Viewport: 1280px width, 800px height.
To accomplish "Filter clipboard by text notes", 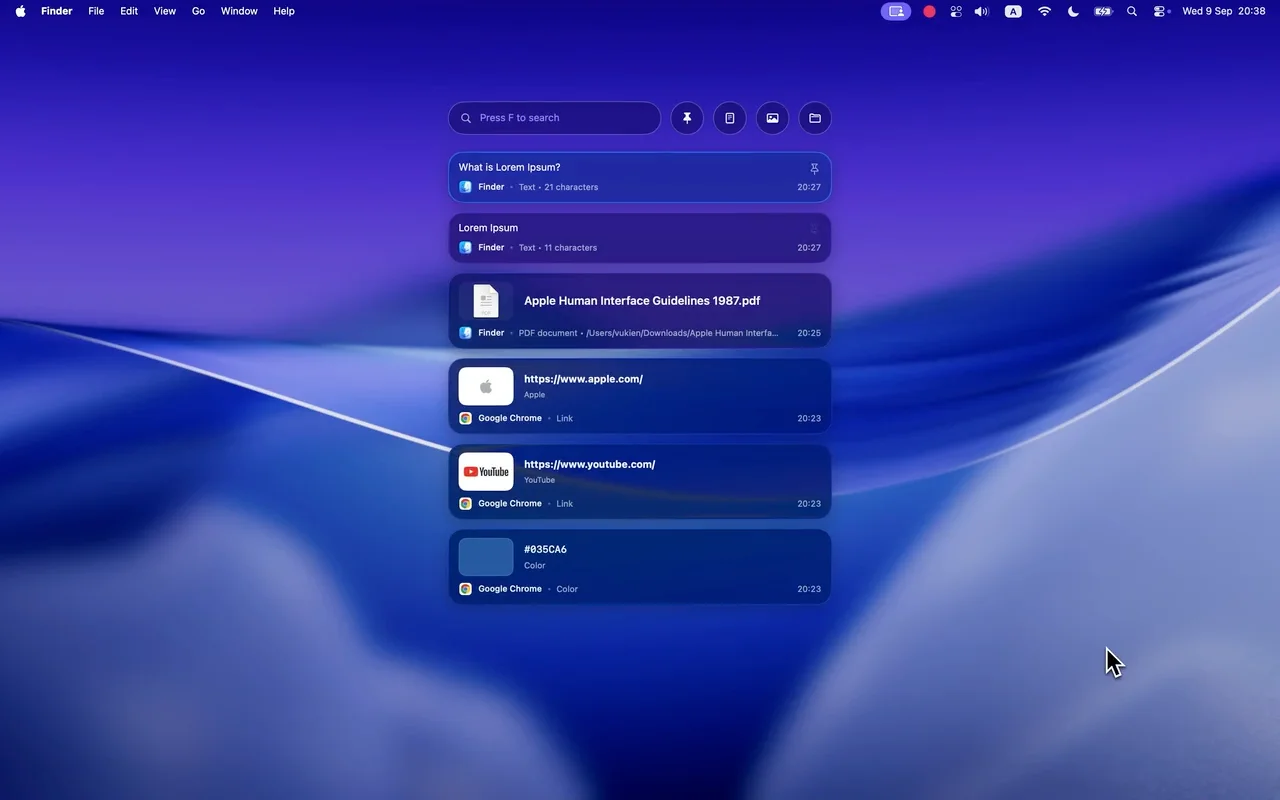I will (x=730, y=118).
